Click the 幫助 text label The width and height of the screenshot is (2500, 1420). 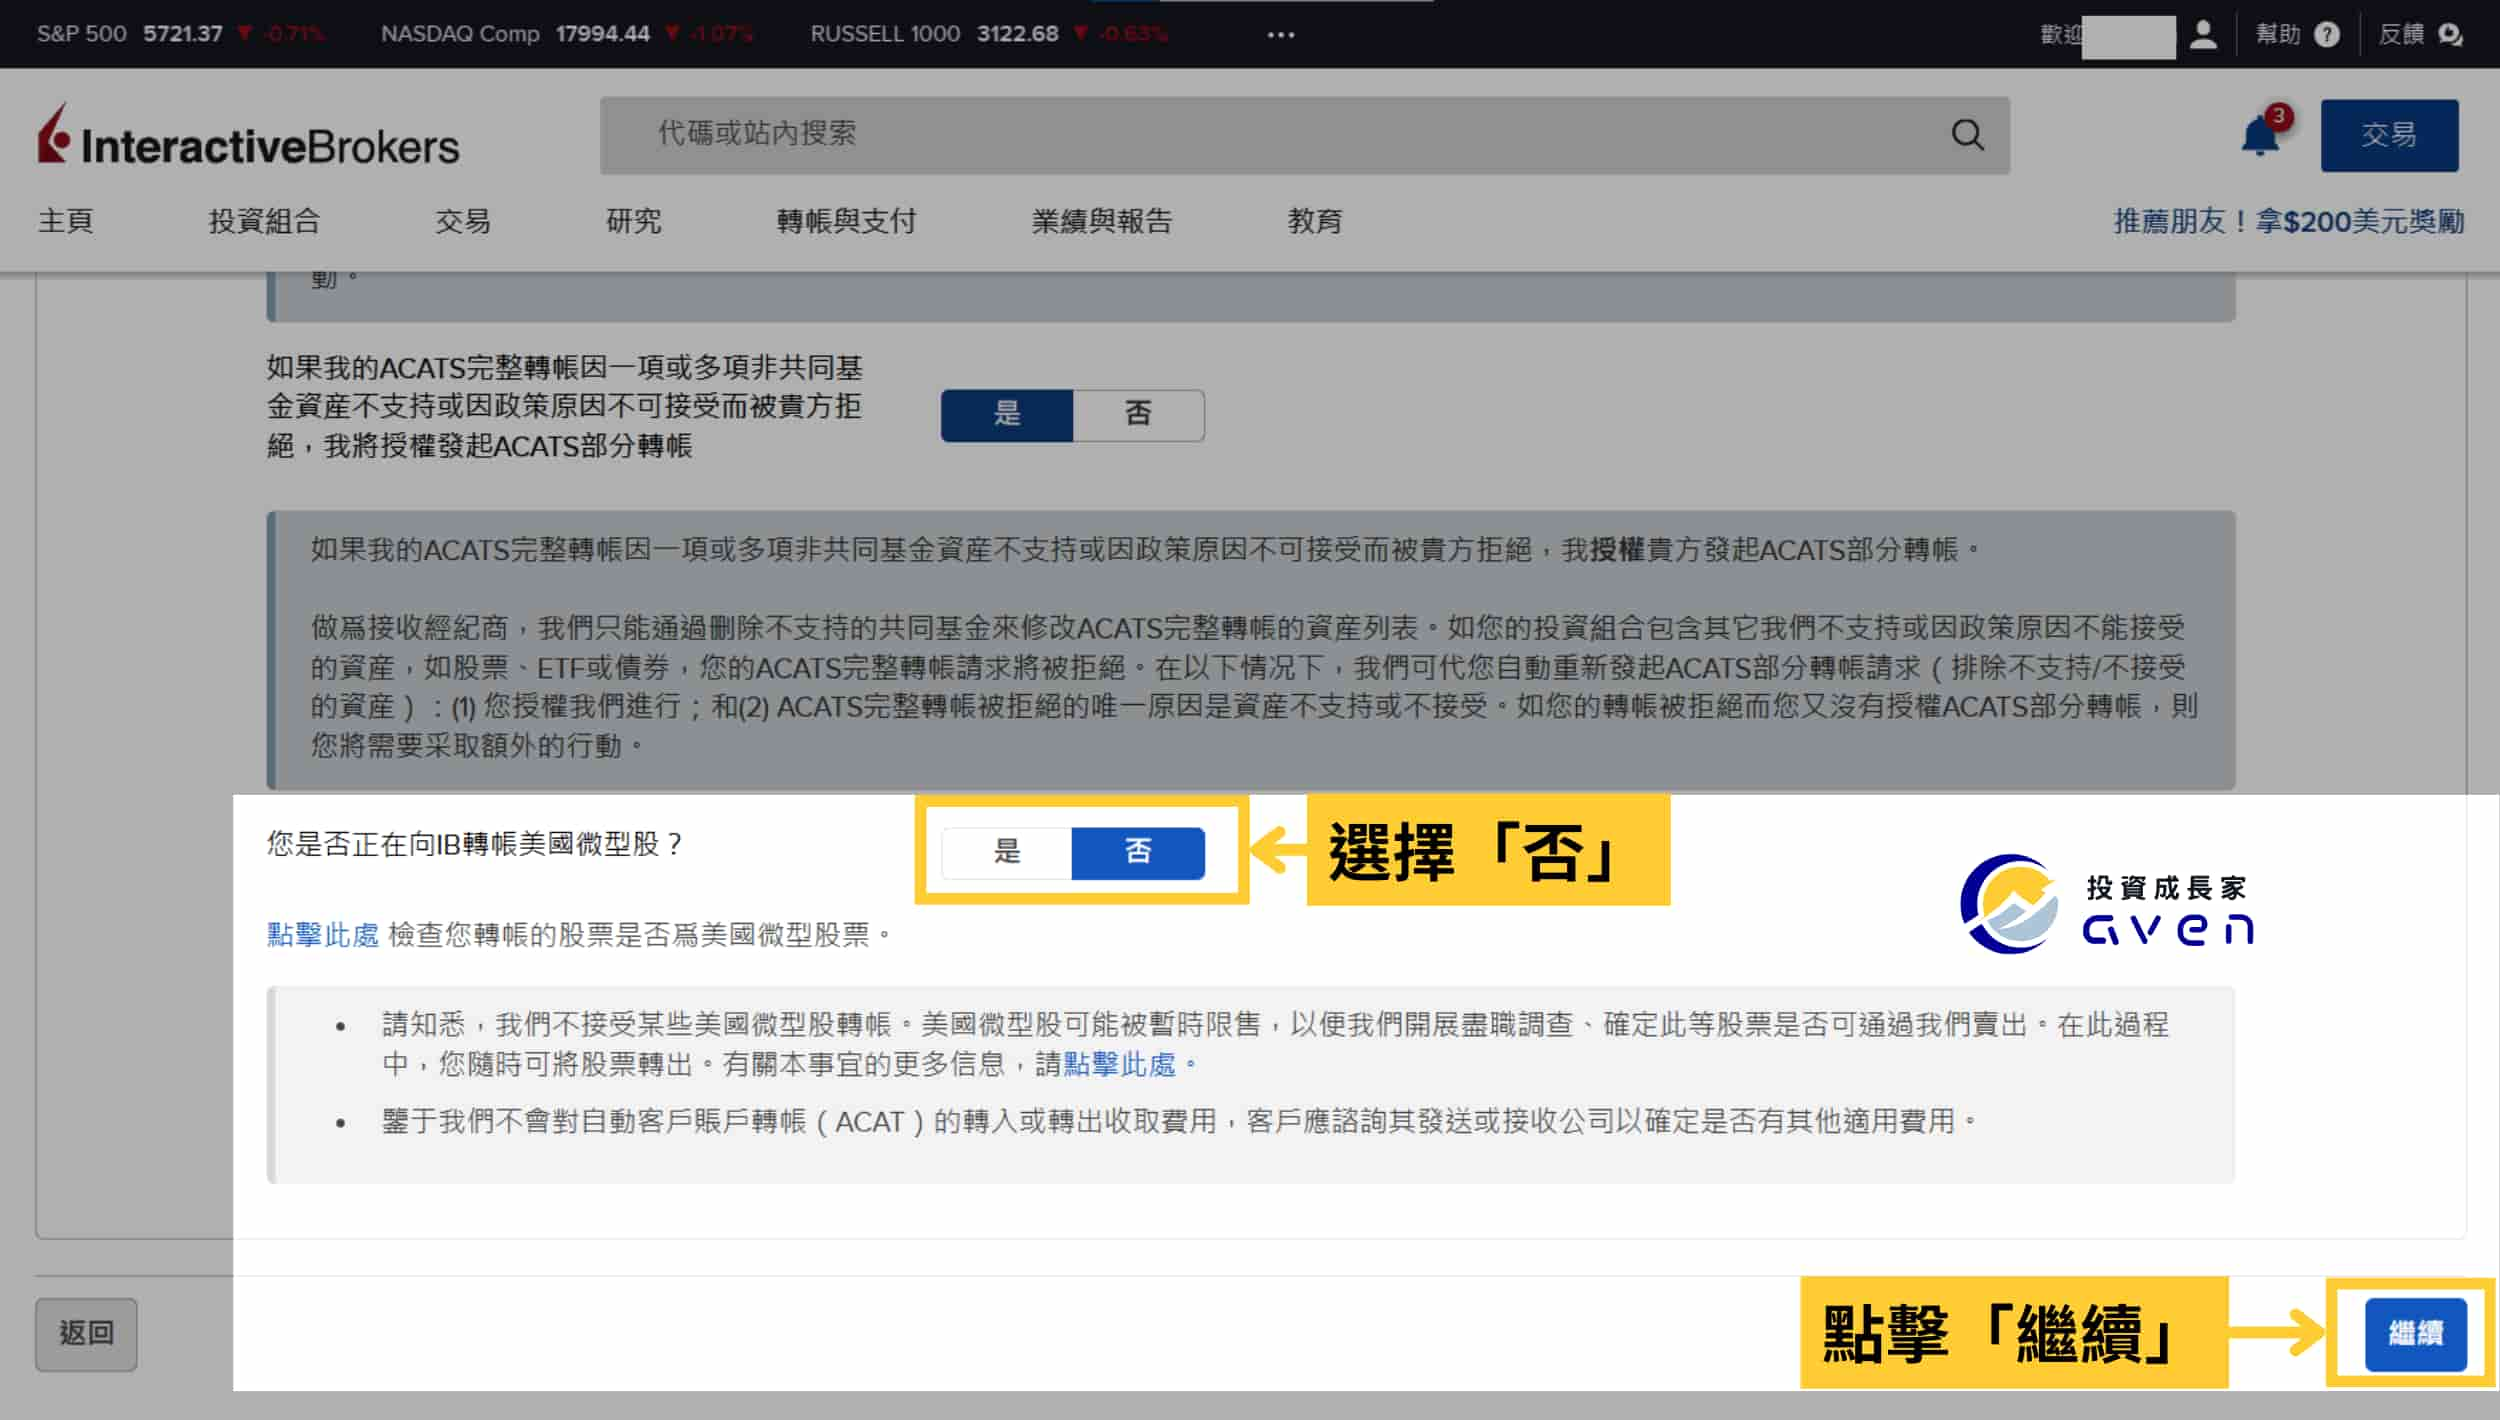[x=2278, y=34]
